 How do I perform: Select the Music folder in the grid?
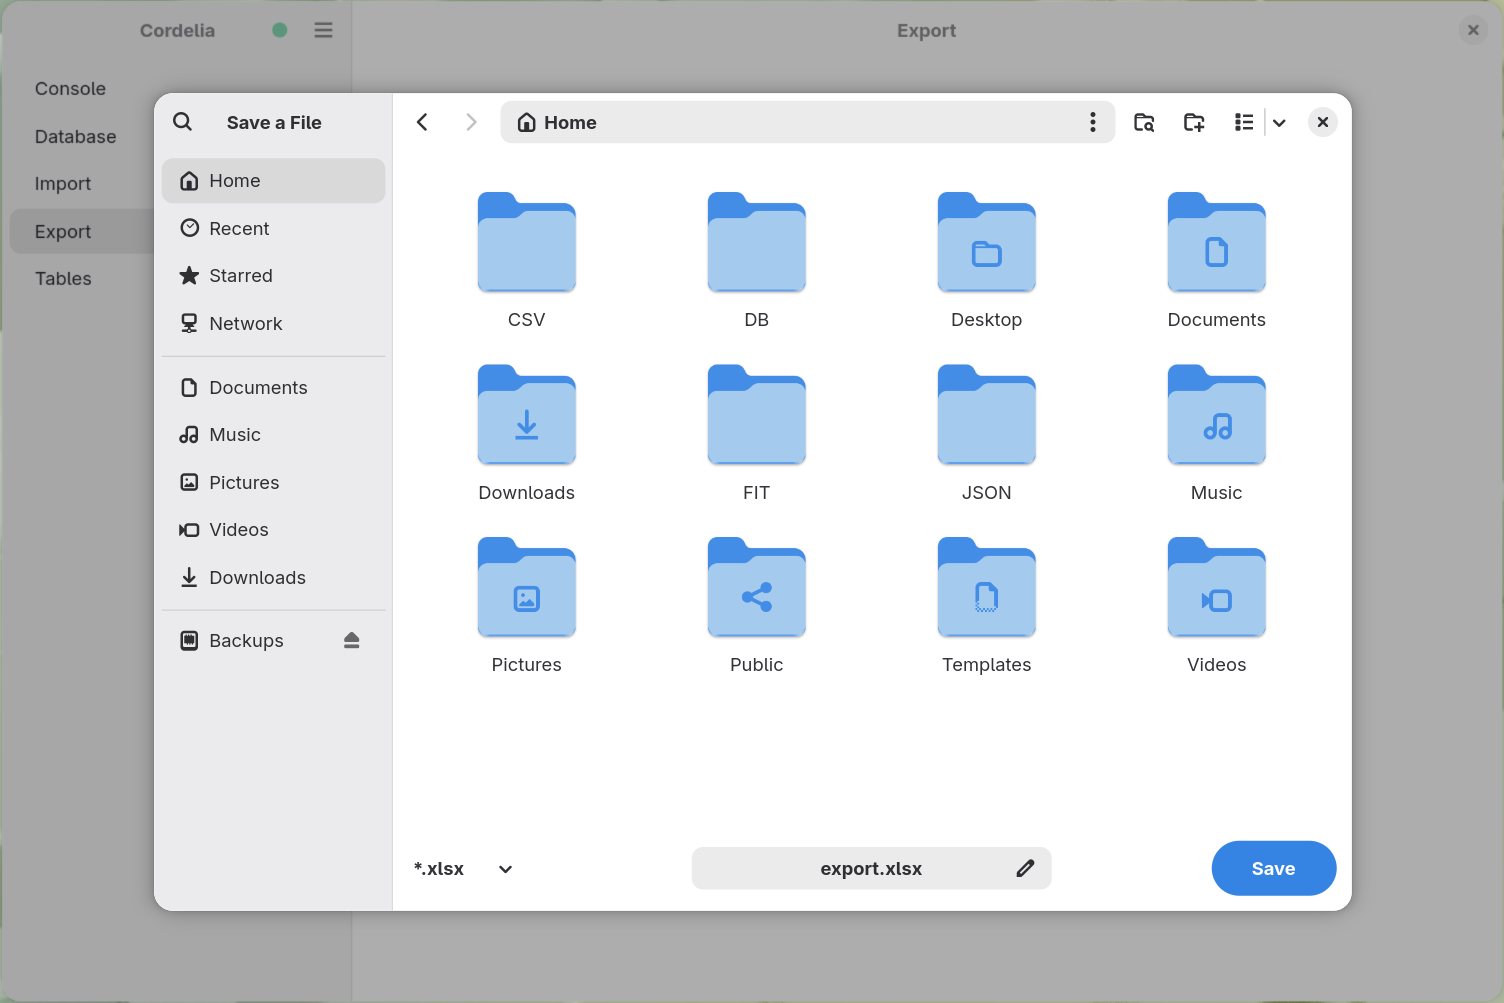point(1216,433)
